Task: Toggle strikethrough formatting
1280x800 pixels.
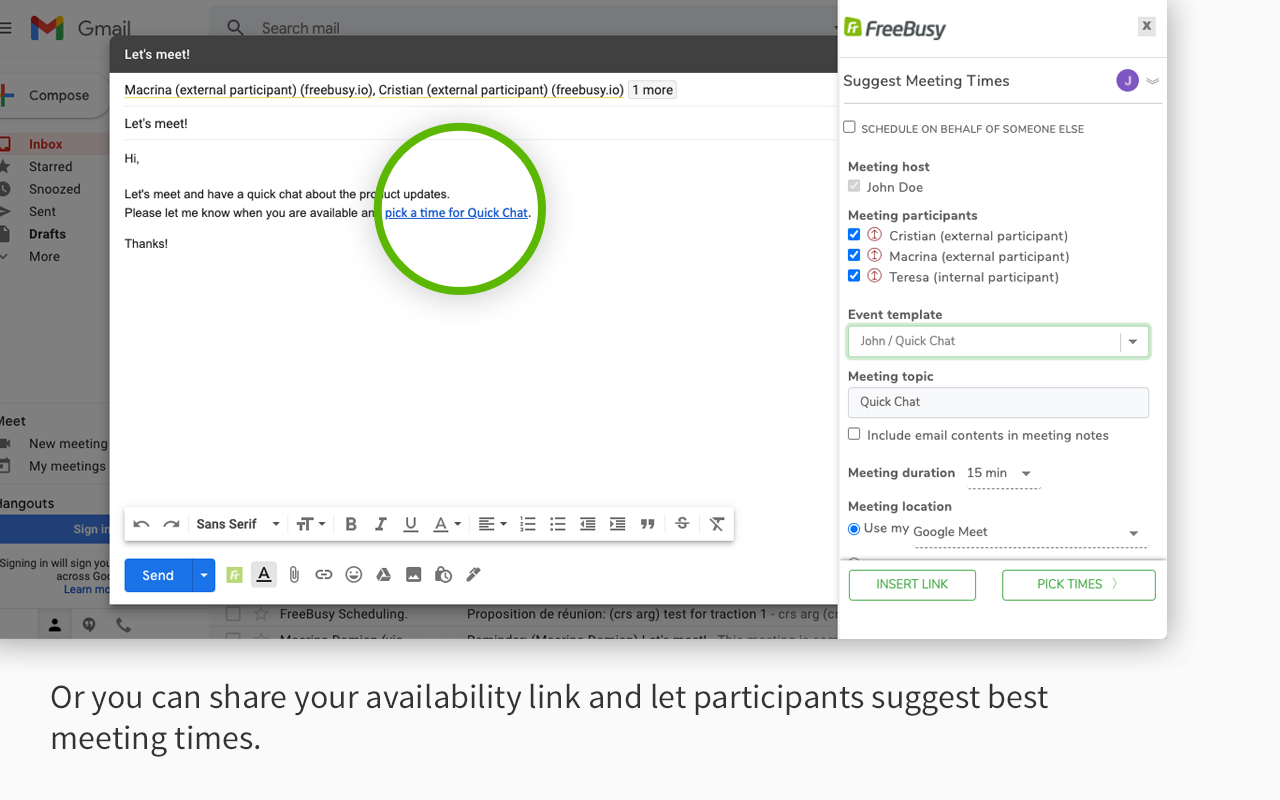Action: pyautogui.click(x=682, y=524)
